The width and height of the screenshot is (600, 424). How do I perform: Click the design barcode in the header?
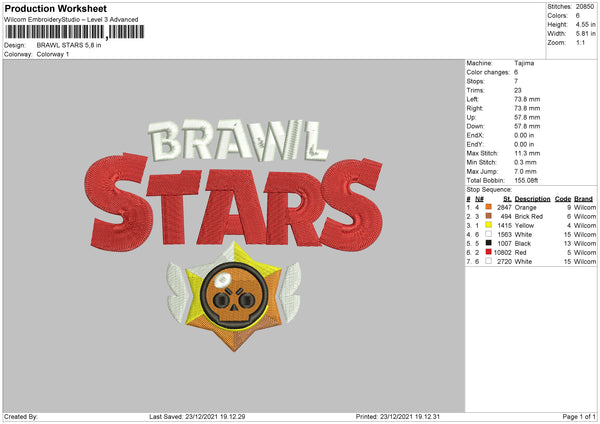(x=75, y=32)
